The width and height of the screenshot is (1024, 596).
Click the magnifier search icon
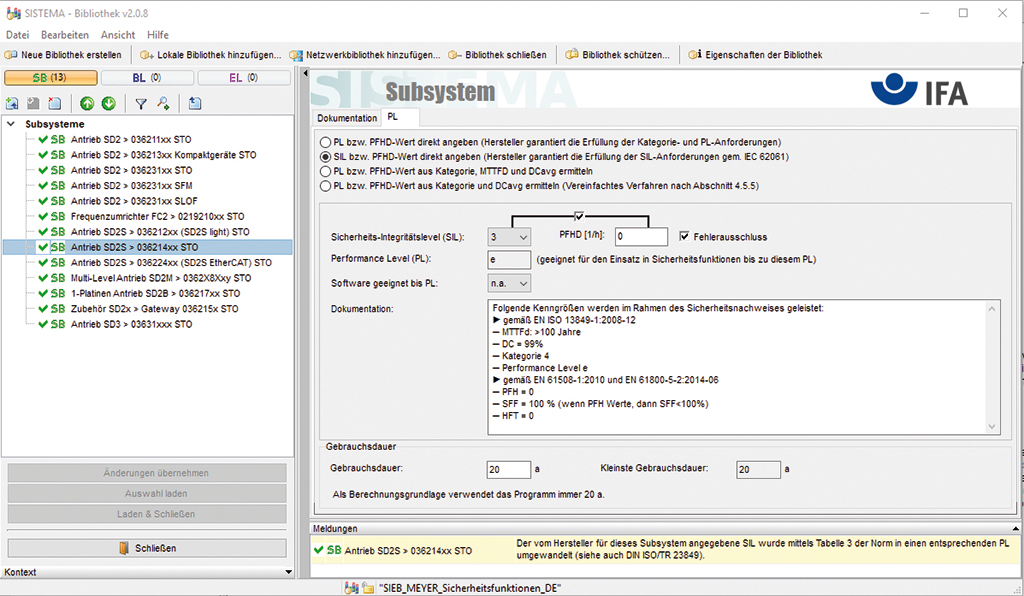pos(163,103)
